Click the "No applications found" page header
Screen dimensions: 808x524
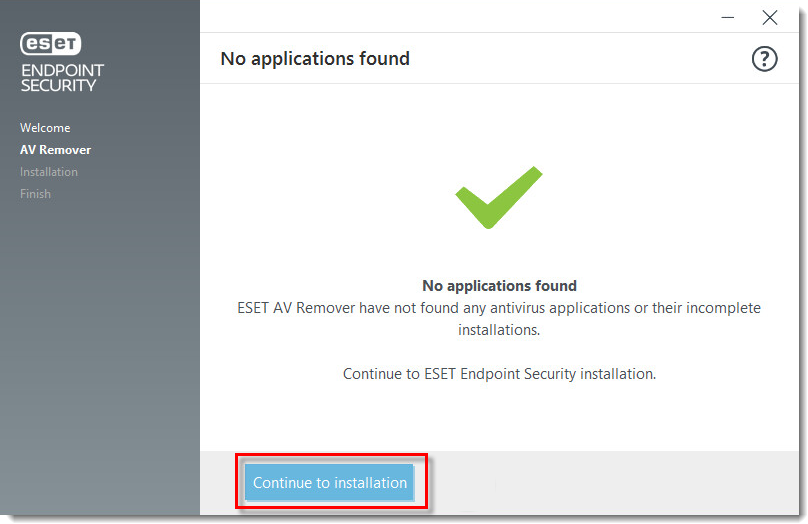315,59
